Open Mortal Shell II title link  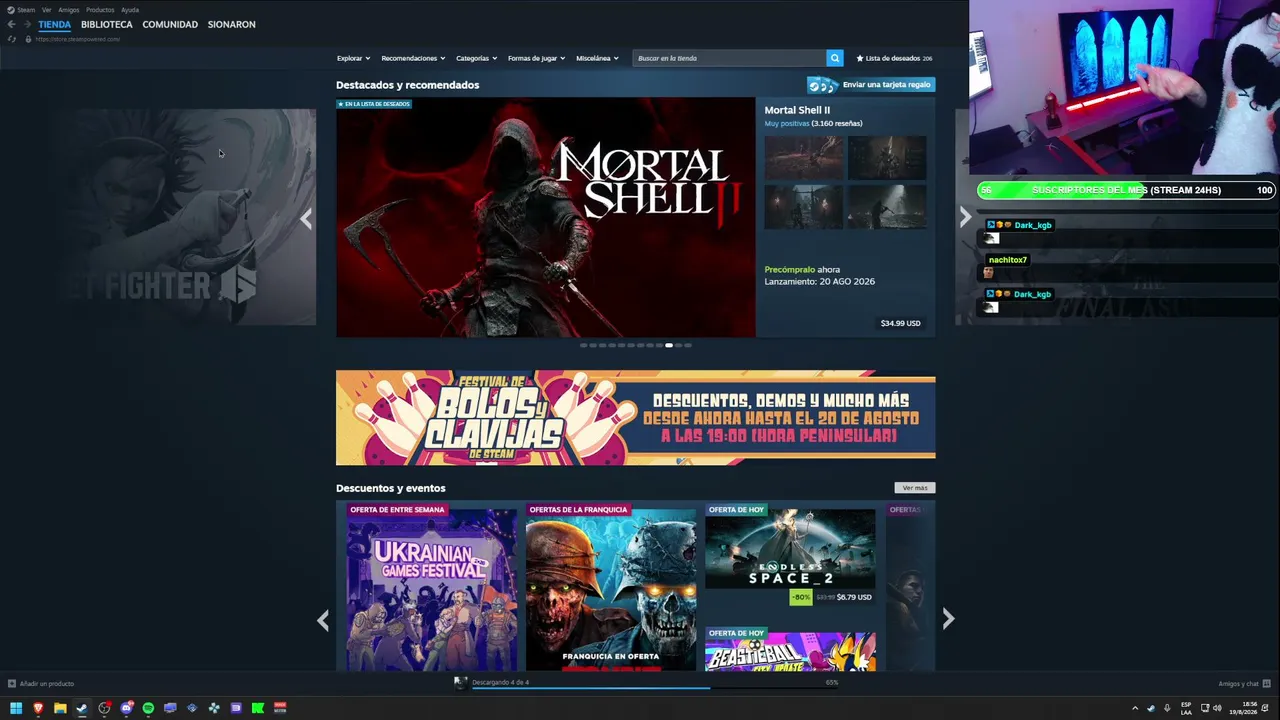[x=797, y=110]
